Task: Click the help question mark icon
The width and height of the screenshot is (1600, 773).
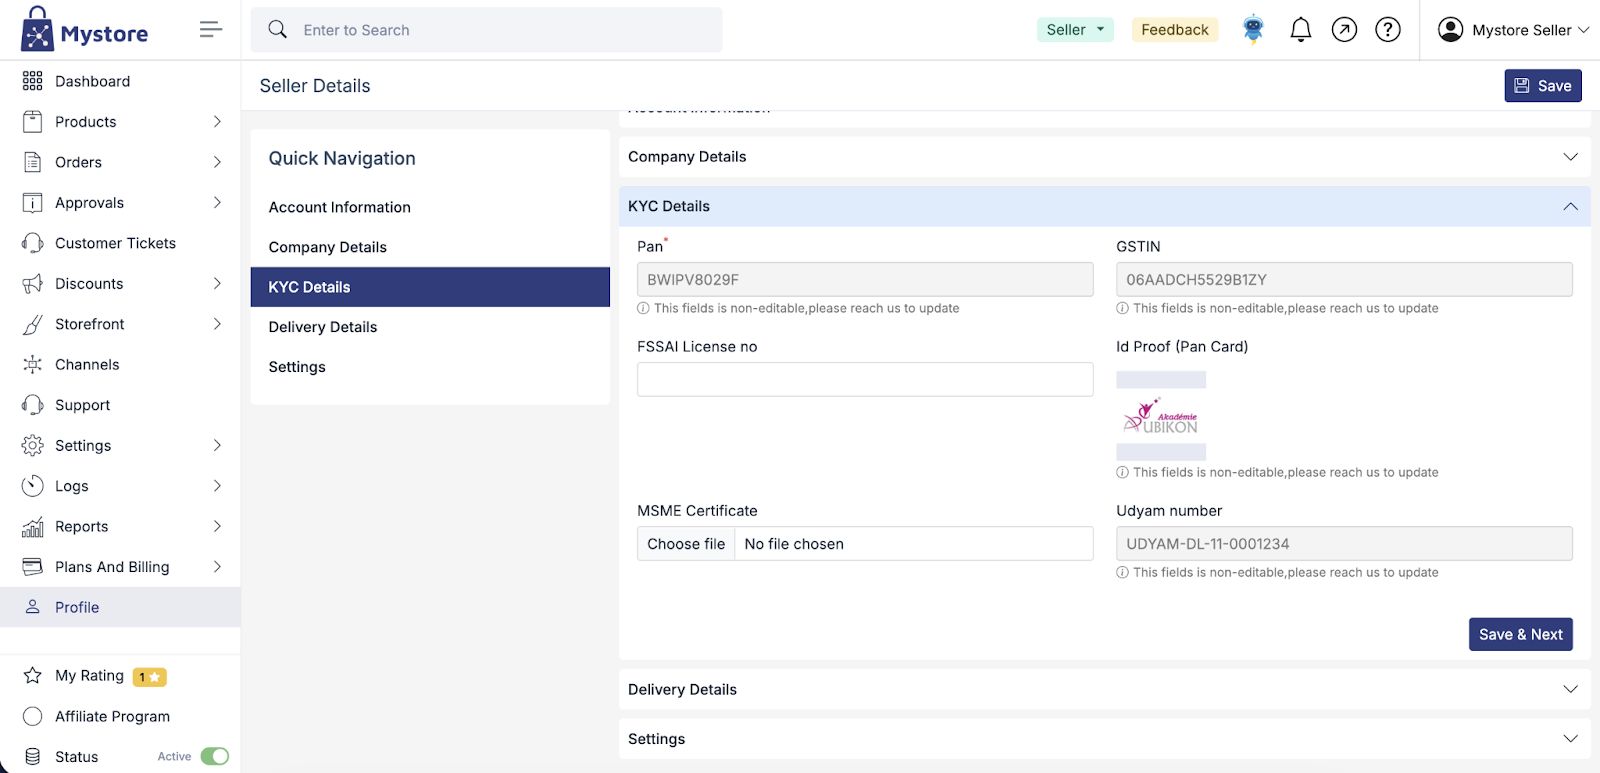Action: pos(1388,30)
